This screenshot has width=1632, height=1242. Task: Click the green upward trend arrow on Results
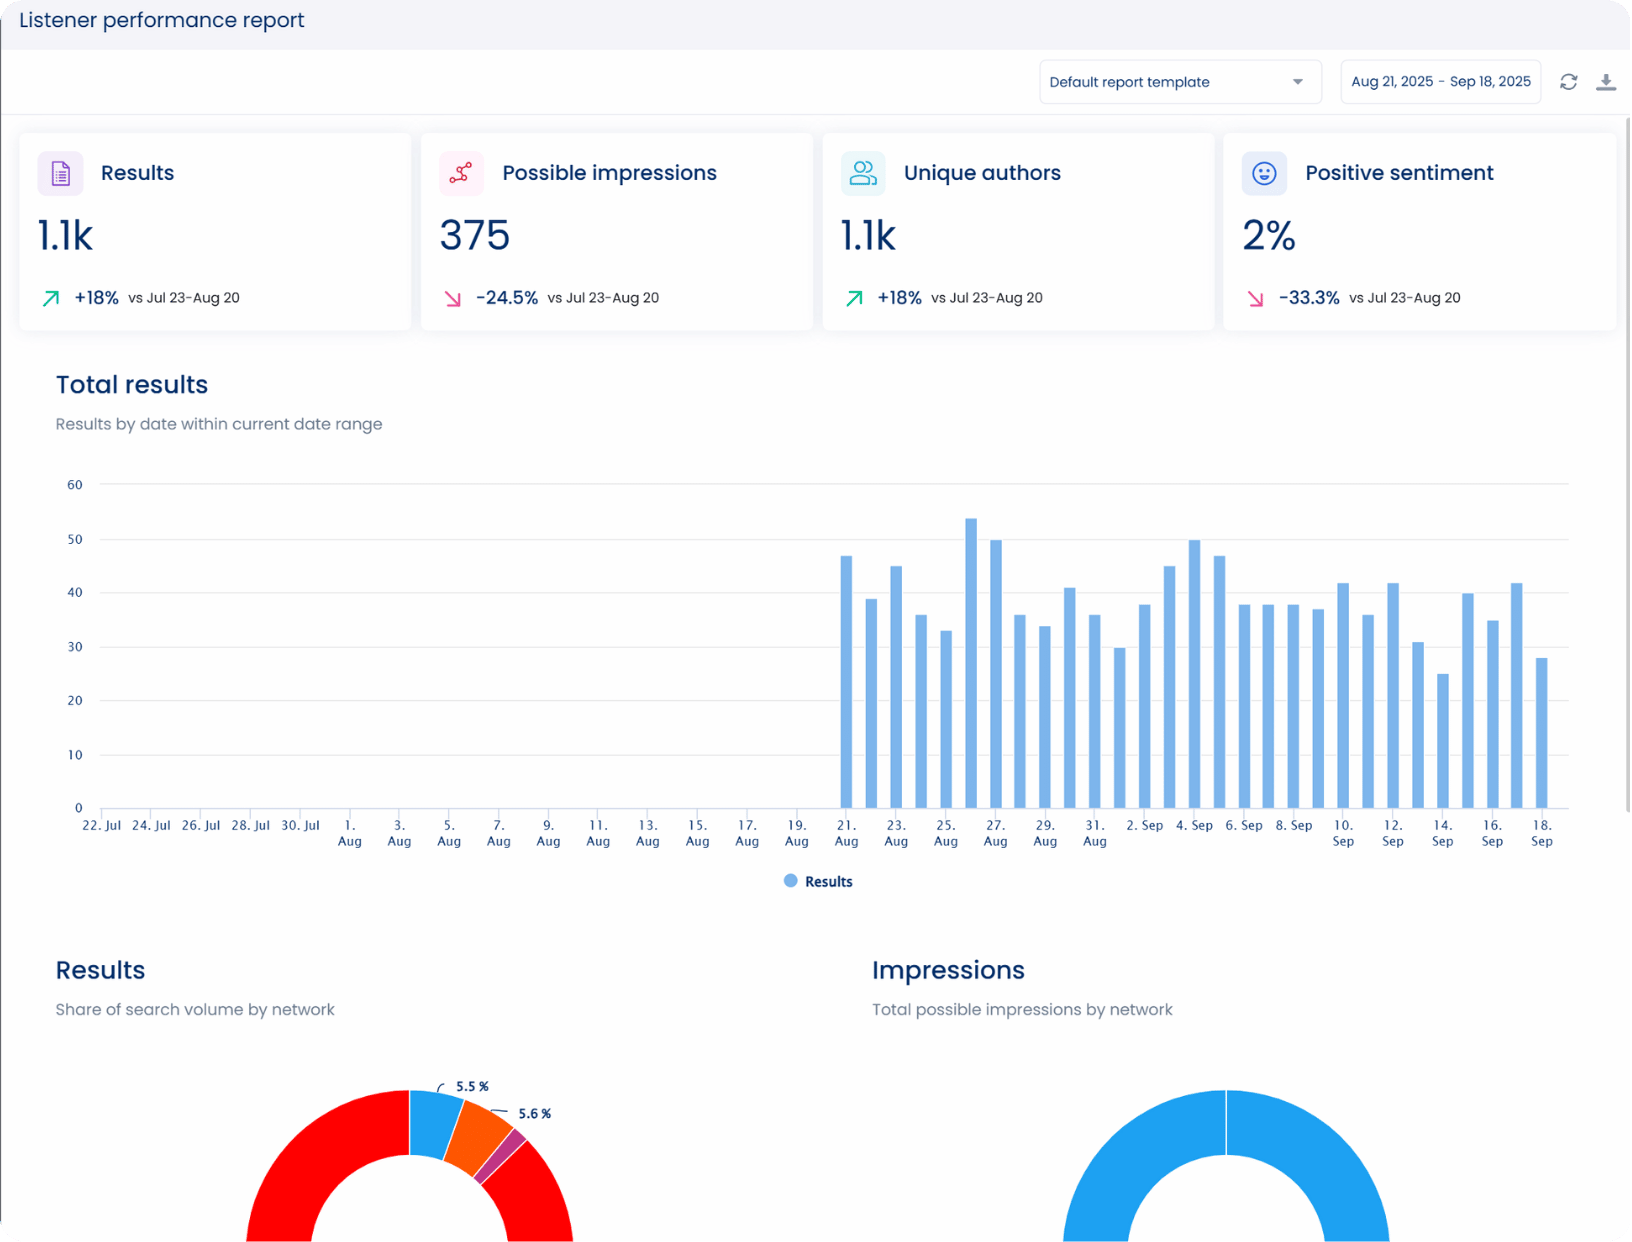(50, 297)
